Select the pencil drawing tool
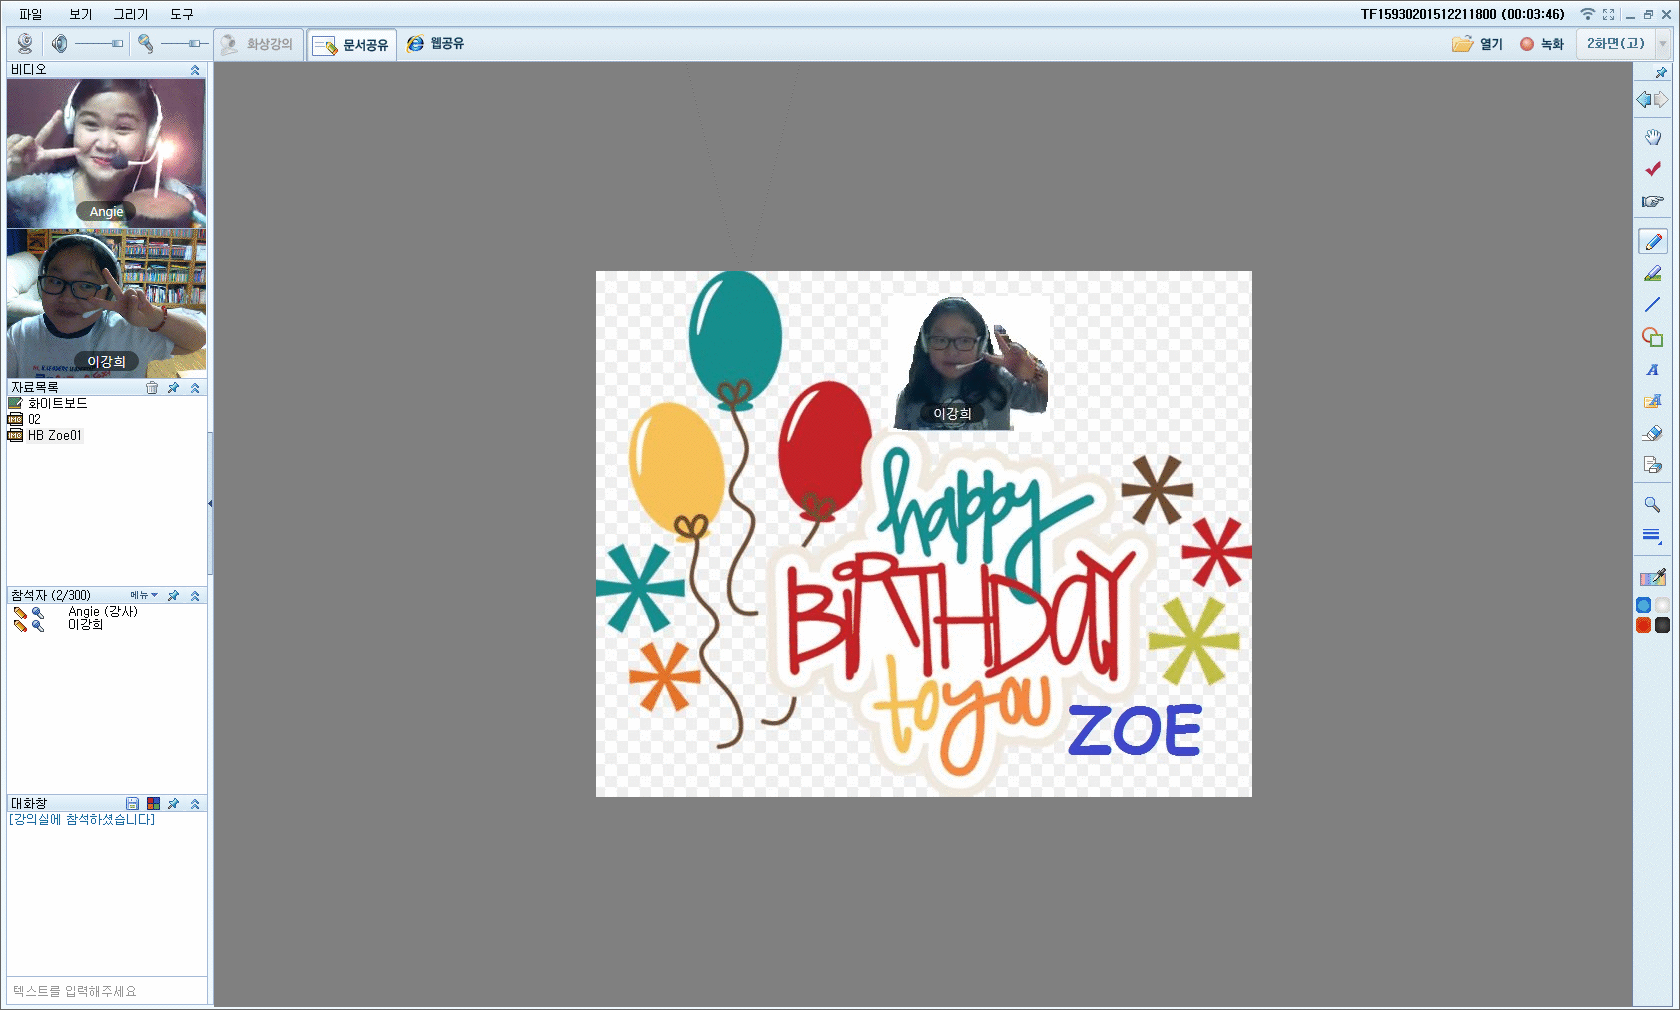The image size is (1680, 1010). [x=1652, y=242]
